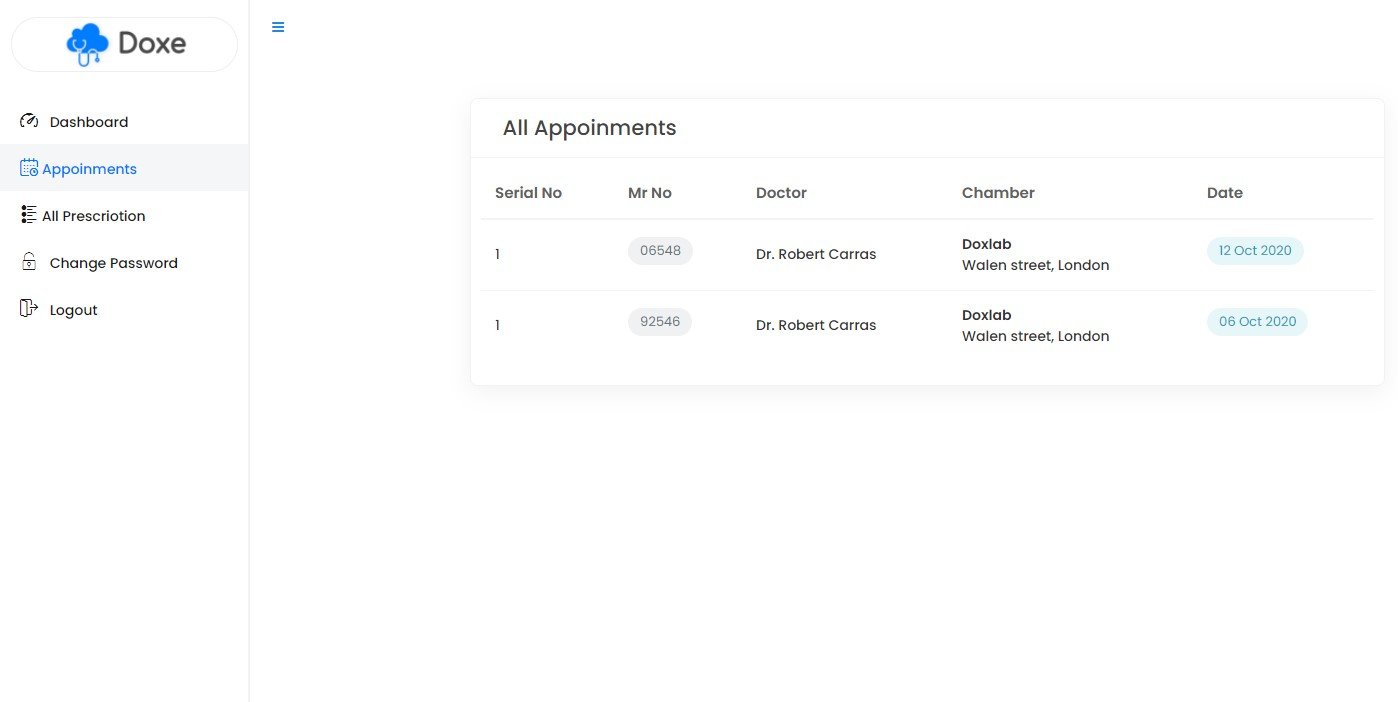The image size is (1398, 702).
Task: Click the Doxe cloud logo icon
Action: (88, 44)
